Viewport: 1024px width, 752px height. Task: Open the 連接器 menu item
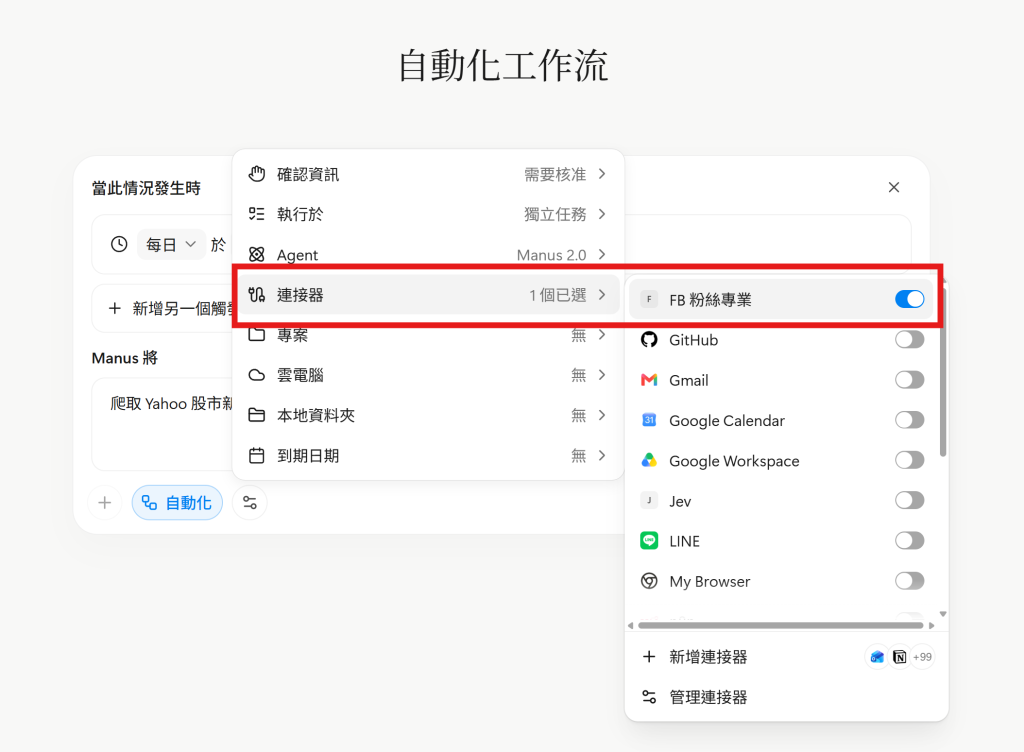(x=428, y=295)
